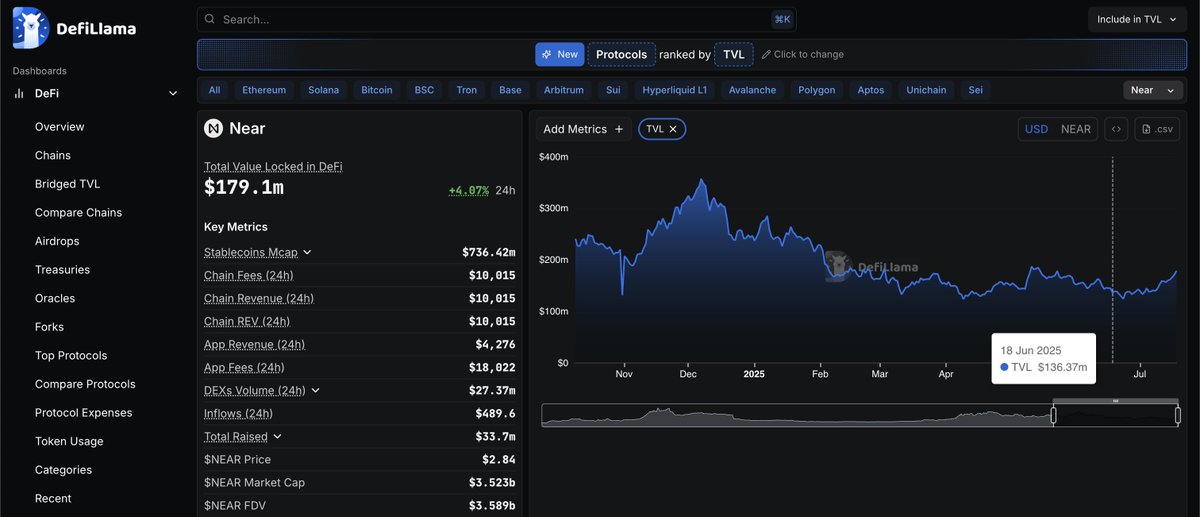The height and width of the screenshot is (517, 1200).
Task: Switch chart denomination to NEAR
Action: pos(1075,129)
